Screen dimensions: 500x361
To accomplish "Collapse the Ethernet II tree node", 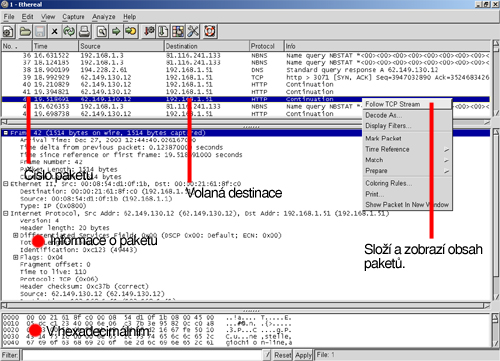I will click(6, 184).
